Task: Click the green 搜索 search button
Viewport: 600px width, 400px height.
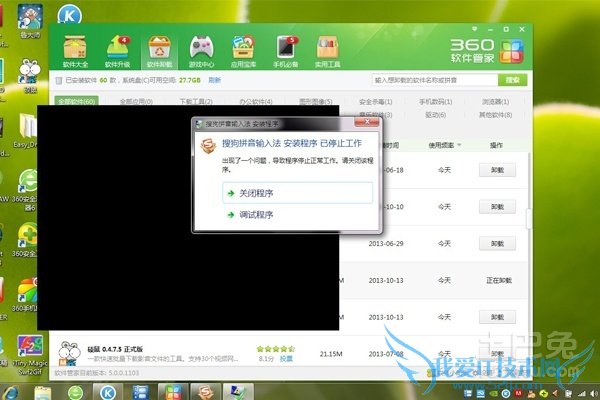Action: pyautogui.click(x=512, y=80)
